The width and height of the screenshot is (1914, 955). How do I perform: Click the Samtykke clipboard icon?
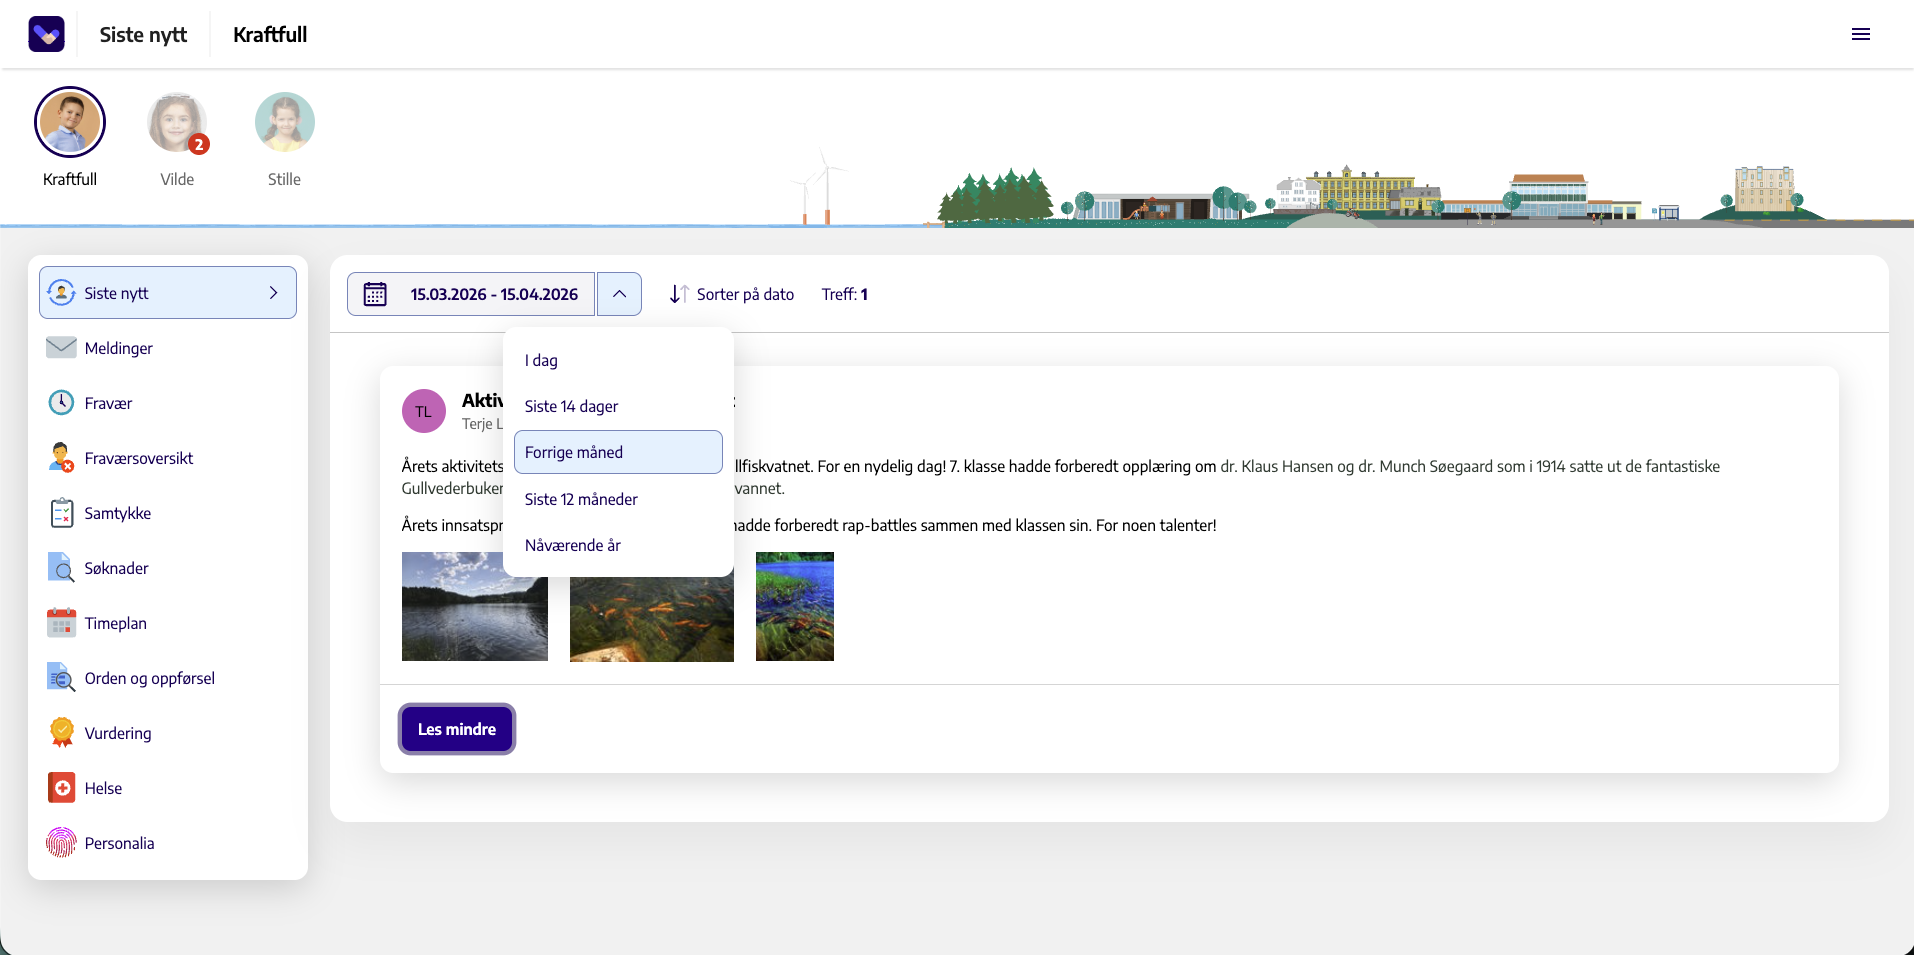click(x=61, y=512)
